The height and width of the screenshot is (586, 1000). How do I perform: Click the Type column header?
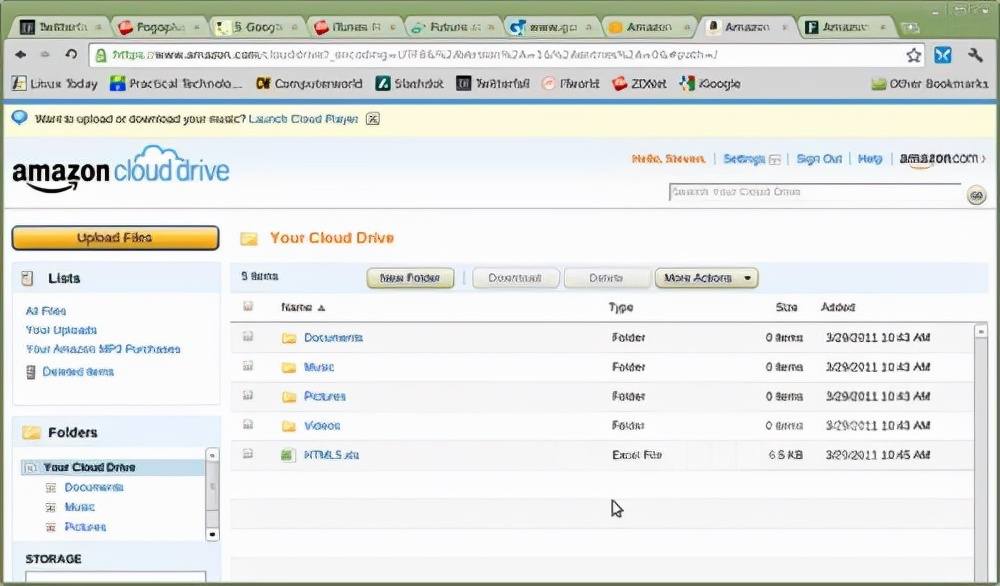pos(621,307)
